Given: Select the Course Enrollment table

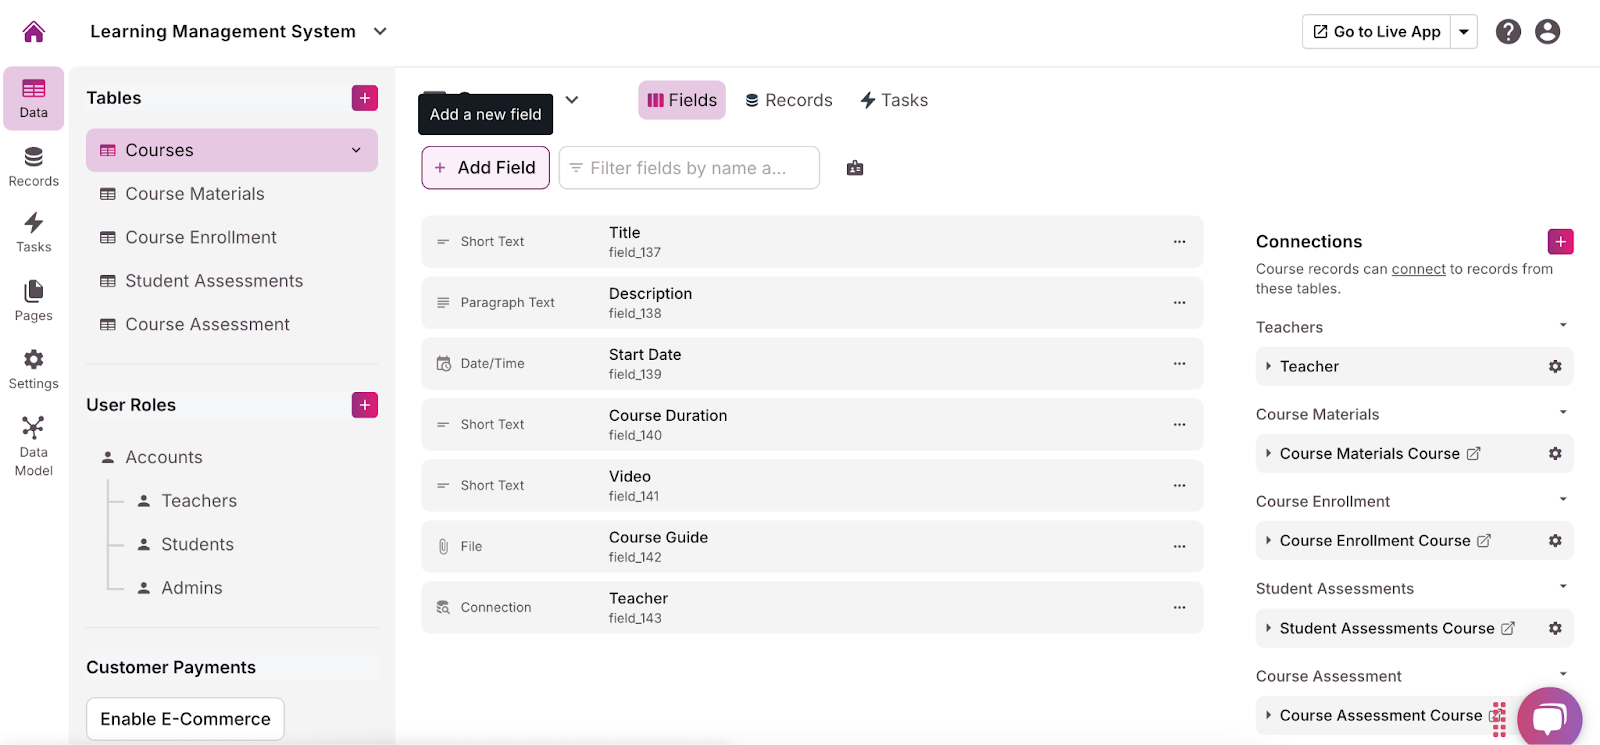Looking at the screenshot, I should [x=201, y=237].
